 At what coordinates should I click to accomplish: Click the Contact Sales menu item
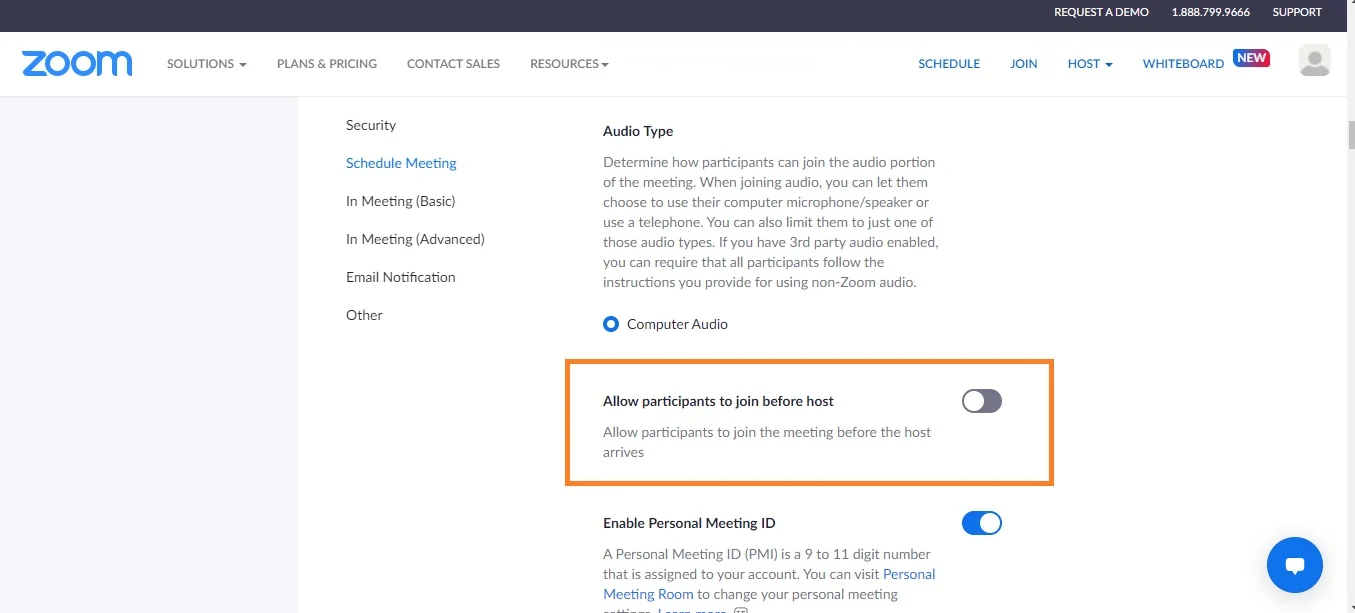pyautogui.click(x=453, y=63)
